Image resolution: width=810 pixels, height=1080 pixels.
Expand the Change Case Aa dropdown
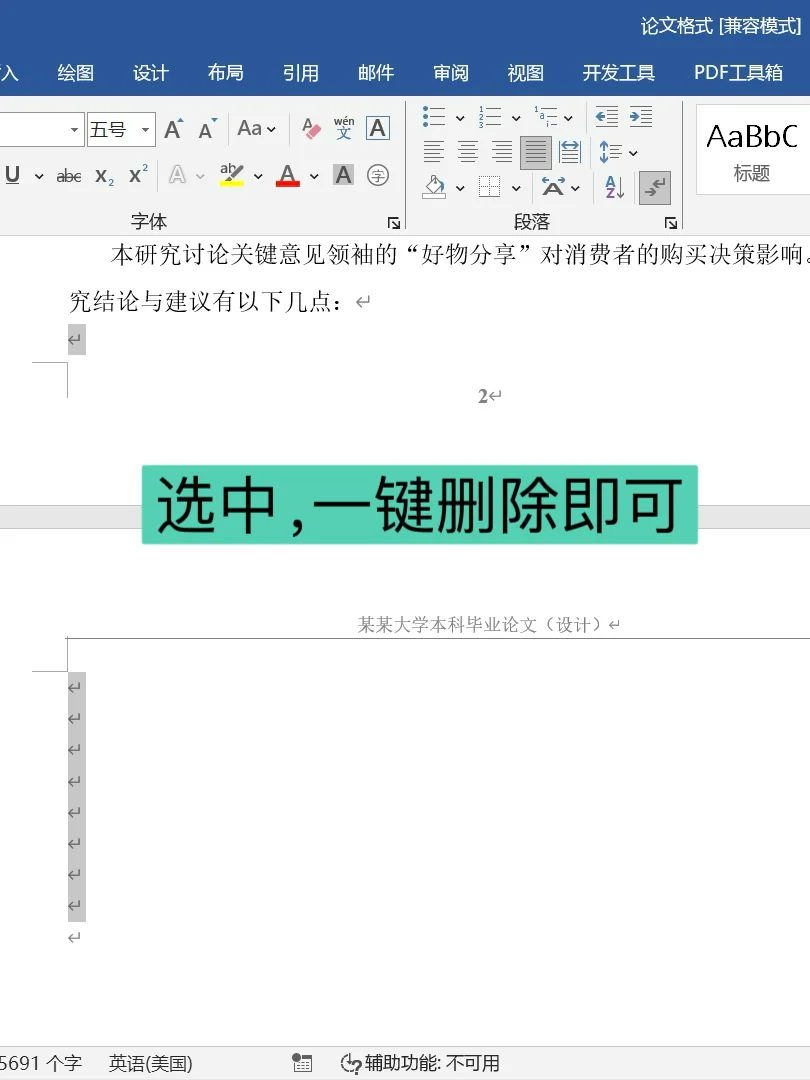click(x=257, y=129)
